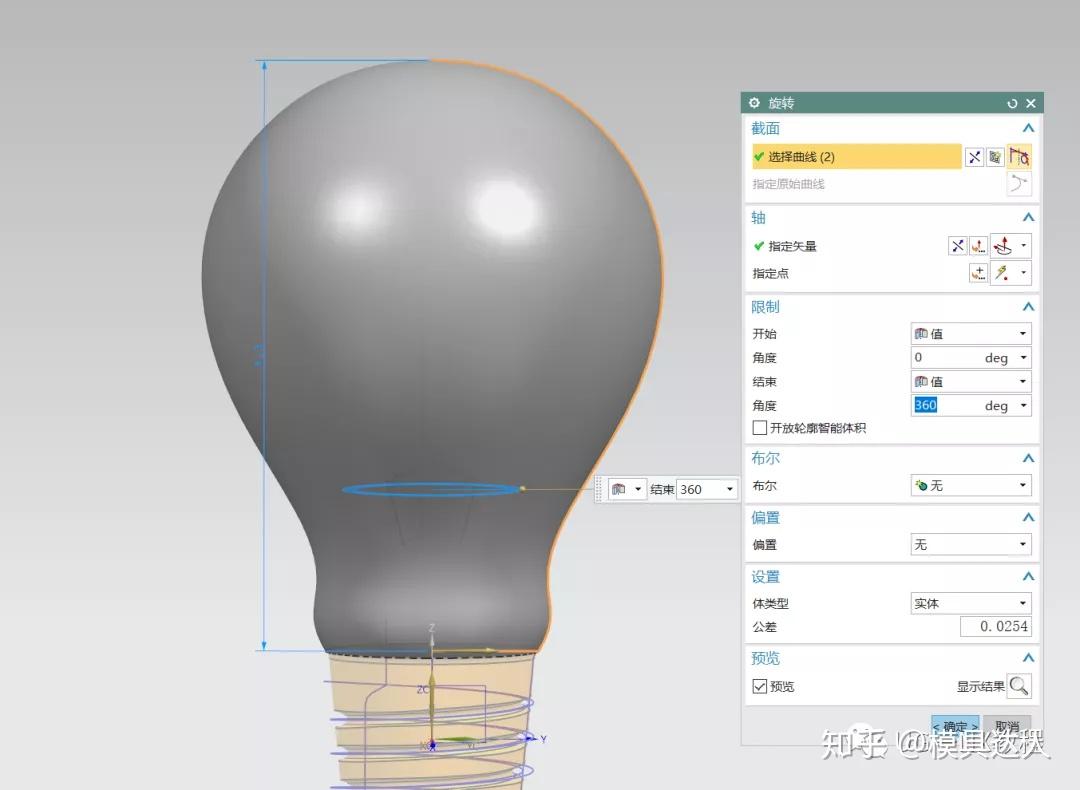Open the point constructor icon beside 指定点

(977, 272)
